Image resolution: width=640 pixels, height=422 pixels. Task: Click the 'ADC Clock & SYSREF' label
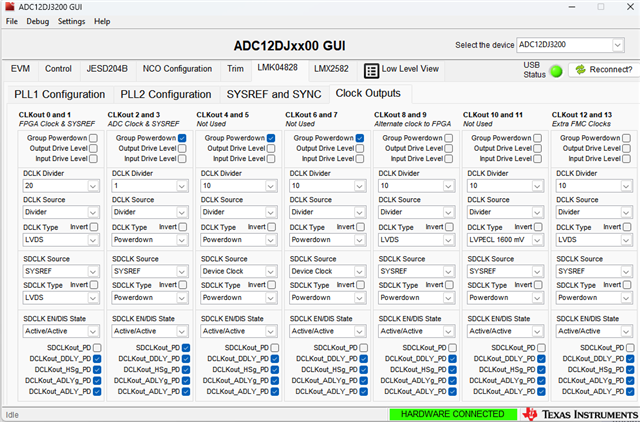click(143, 124)
